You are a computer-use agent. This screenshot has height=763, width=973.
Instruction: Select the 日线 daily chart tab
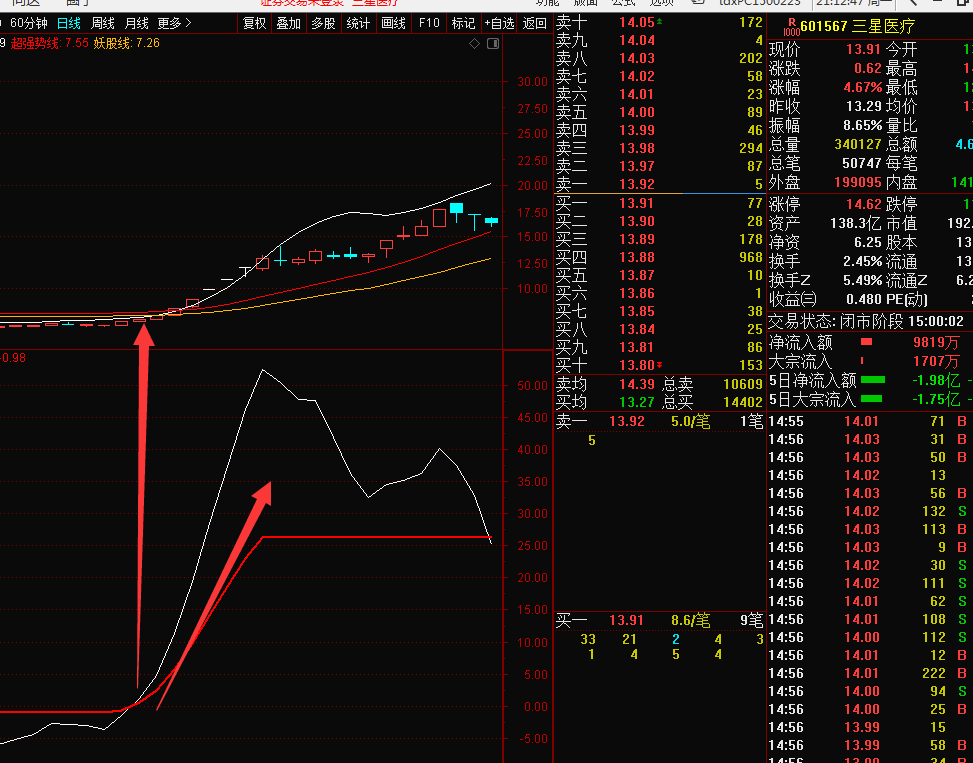click(69, 24)
